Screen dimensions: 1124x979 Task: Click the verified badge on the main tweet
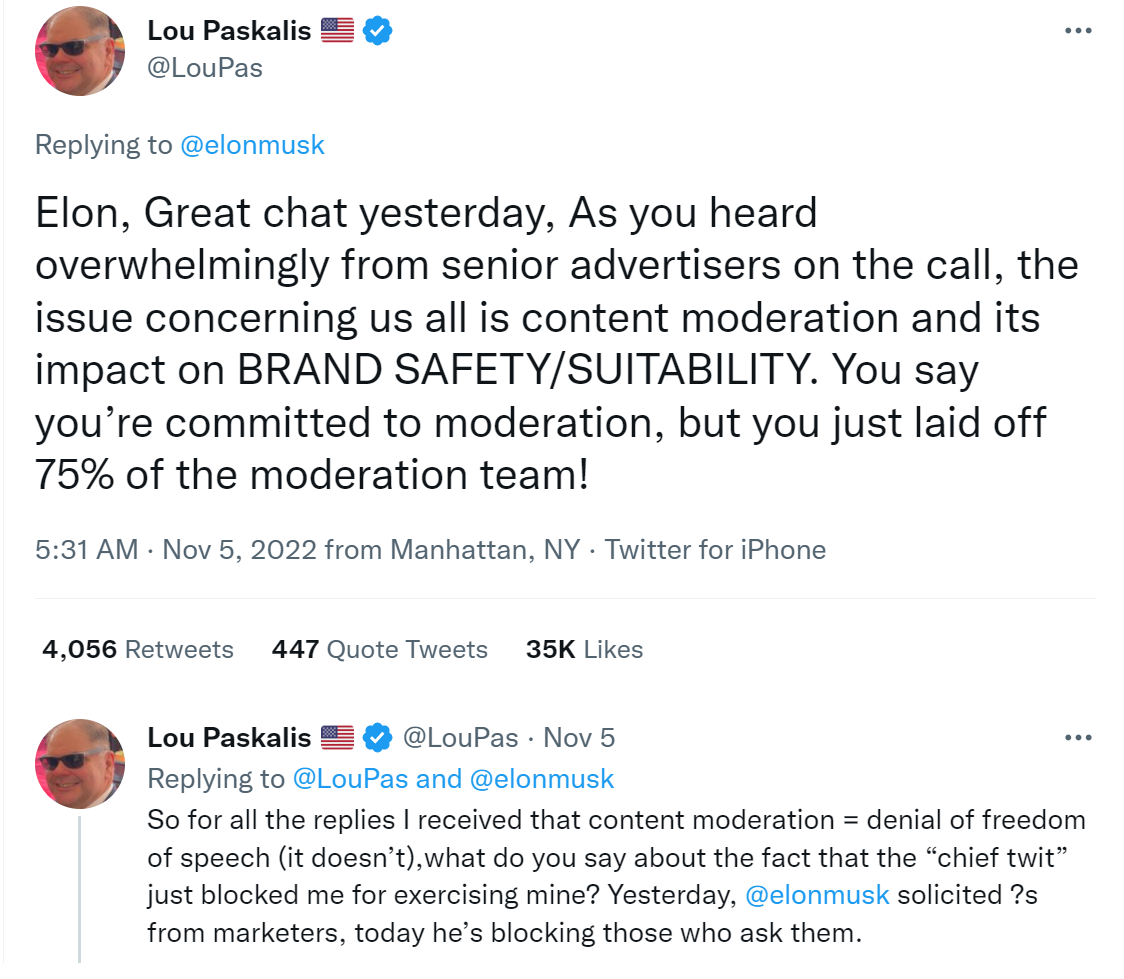377,31
